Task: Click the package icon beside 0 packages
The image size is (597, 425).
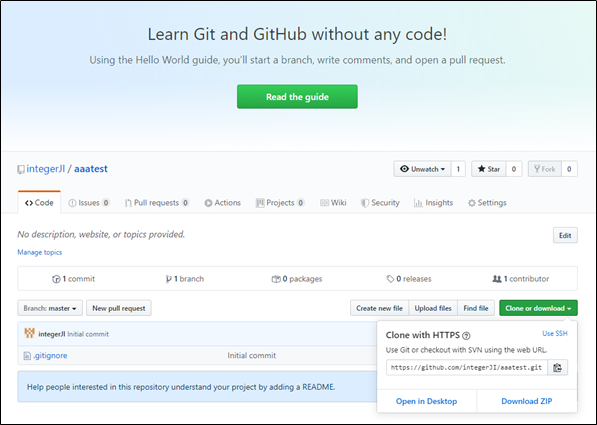Action: (276, 279)
